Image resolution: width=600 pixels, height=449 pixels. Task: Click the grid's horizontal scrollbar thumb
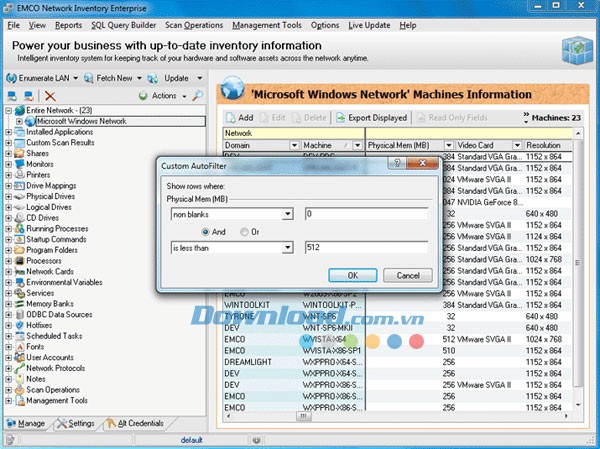pyautogui.click(x=303, y=416)
